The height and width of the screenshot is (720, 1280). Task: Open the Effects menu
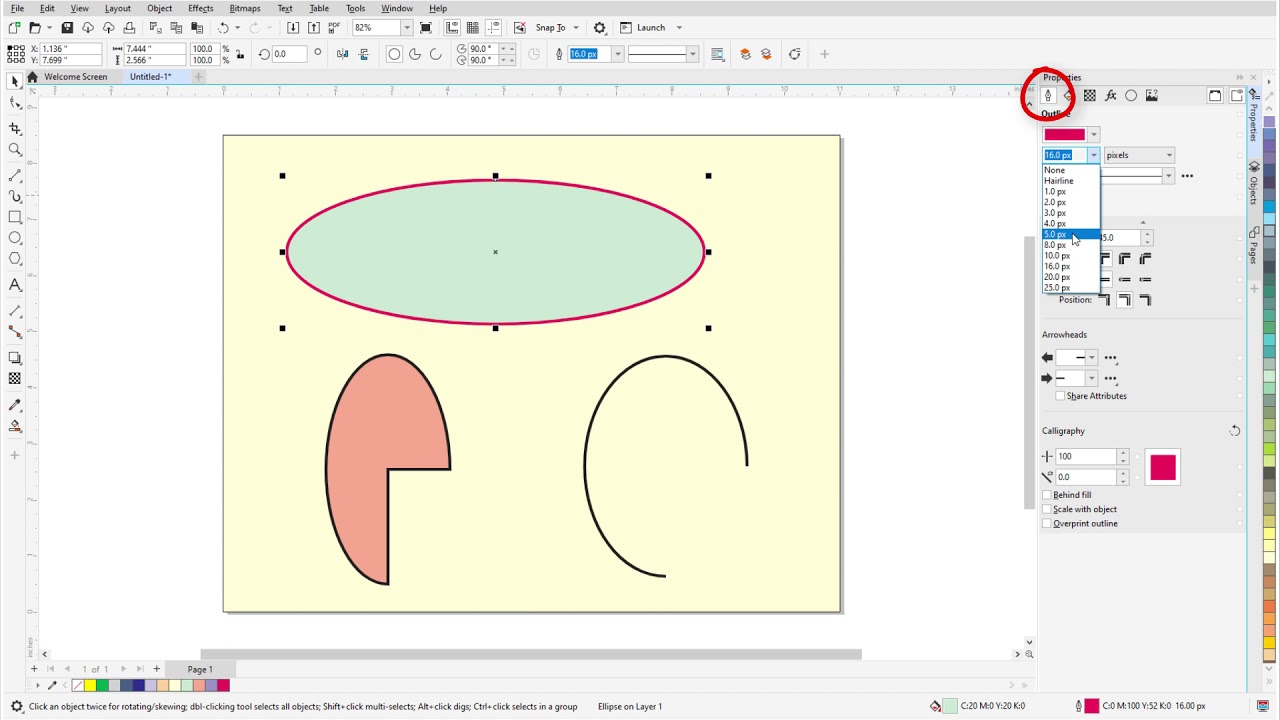click(x=201, y=8)
